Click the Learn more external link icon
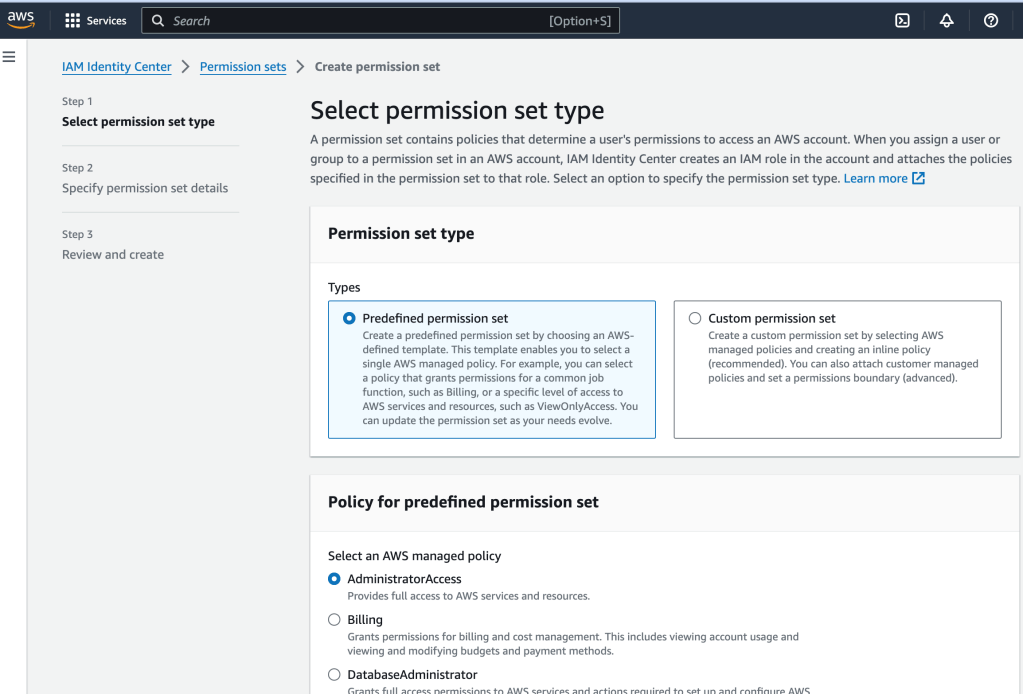The image size is (1023, 694). 918,178
